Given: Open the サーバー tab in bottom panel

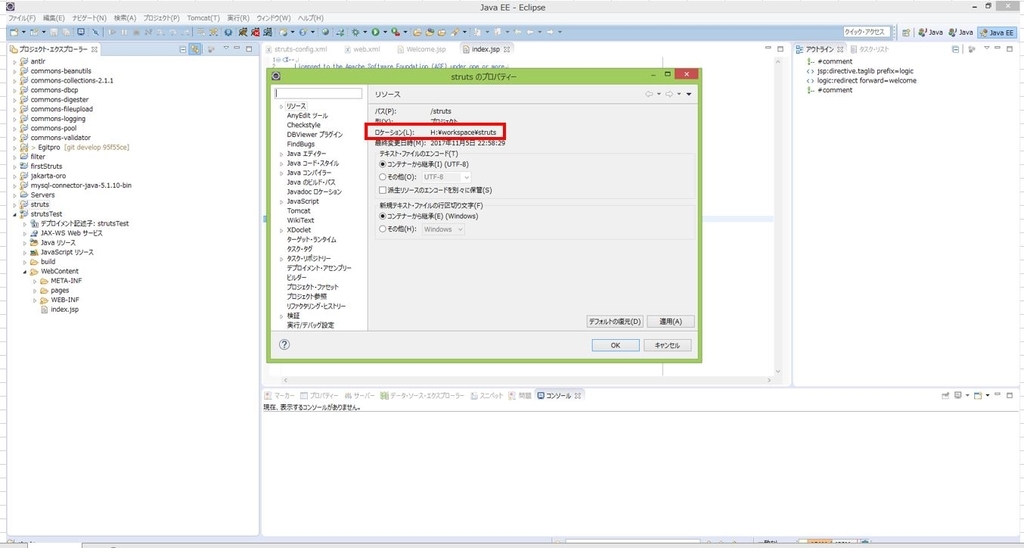Looking at the screenshot, I should pyautogui.click(x=360, y=396).
